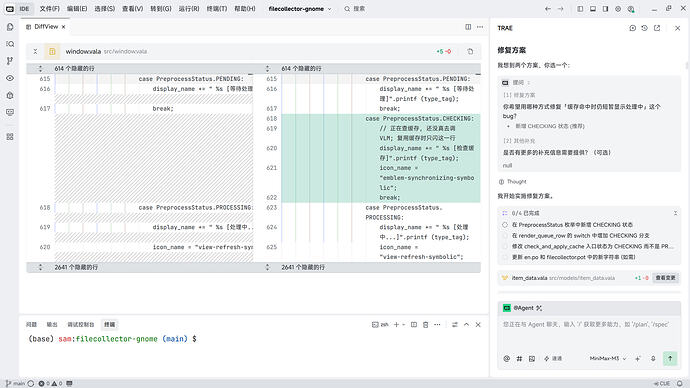The width and height of the screenshot is (690, 388).
Task: Open chat history in TRAE panel
Action: click(645, 28)
